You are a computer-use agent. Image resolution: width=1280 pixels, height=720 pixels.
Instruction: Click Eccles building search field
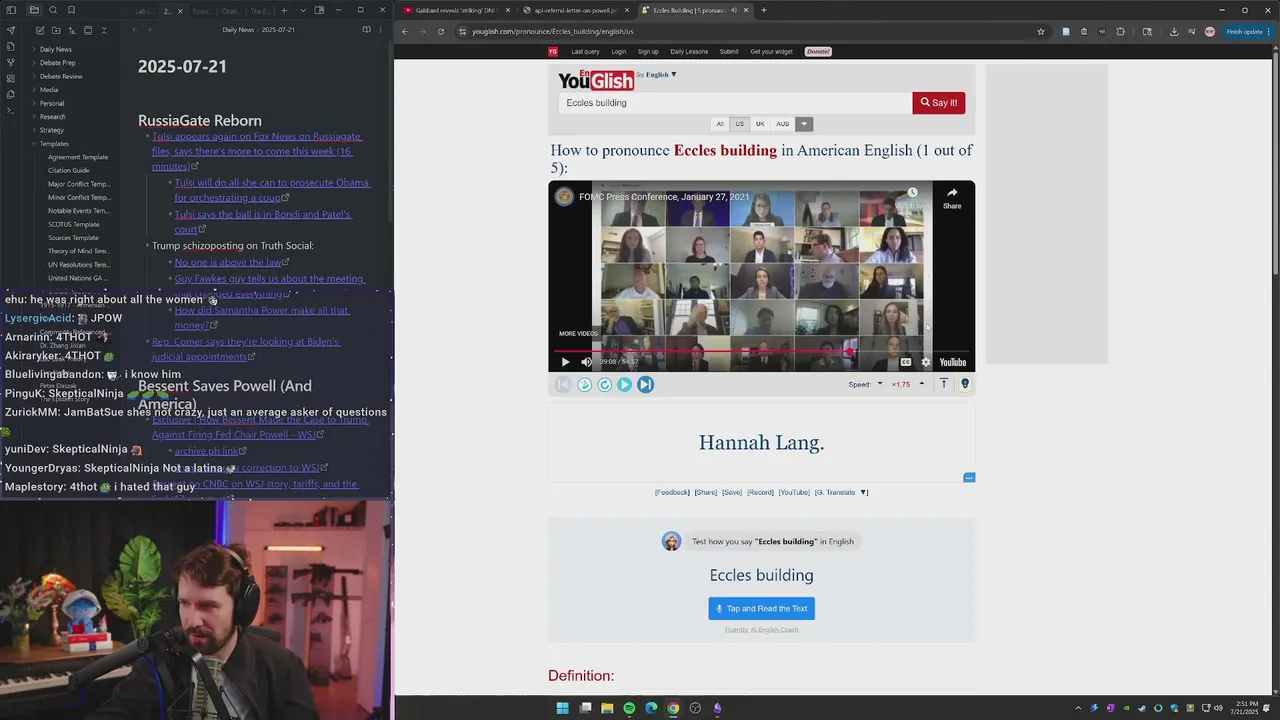[x=735, y=103]
